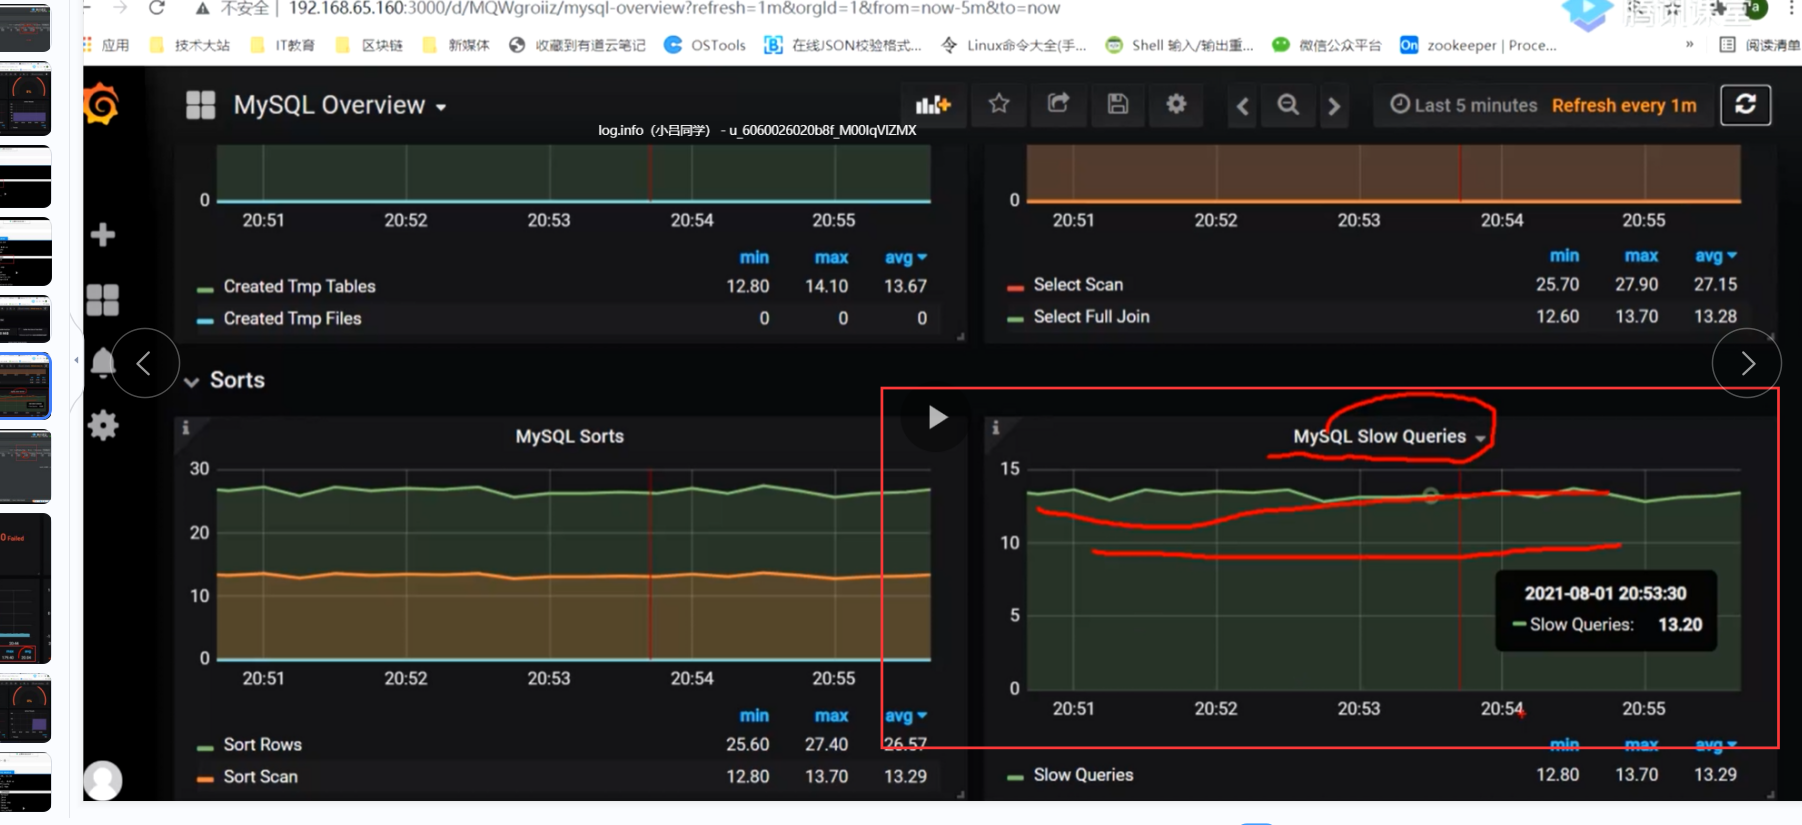
Task: Click the Add panel toolbar icon
Action: (x=932, y=105)
